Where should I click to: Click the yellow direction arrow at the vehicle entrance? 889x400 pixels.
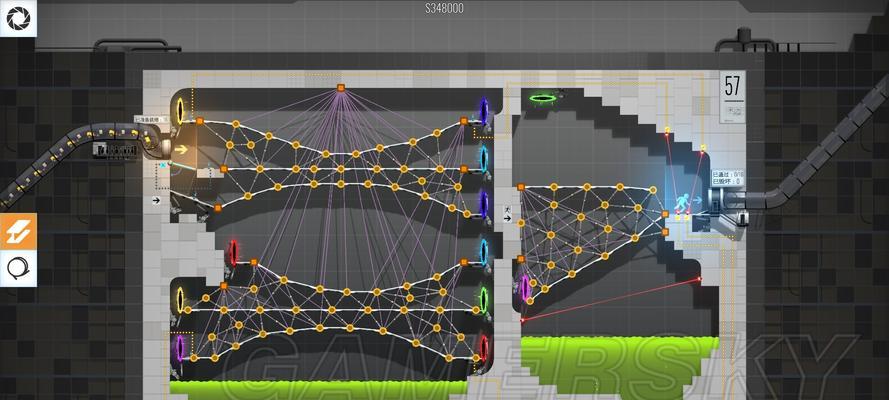click(181, 150)
